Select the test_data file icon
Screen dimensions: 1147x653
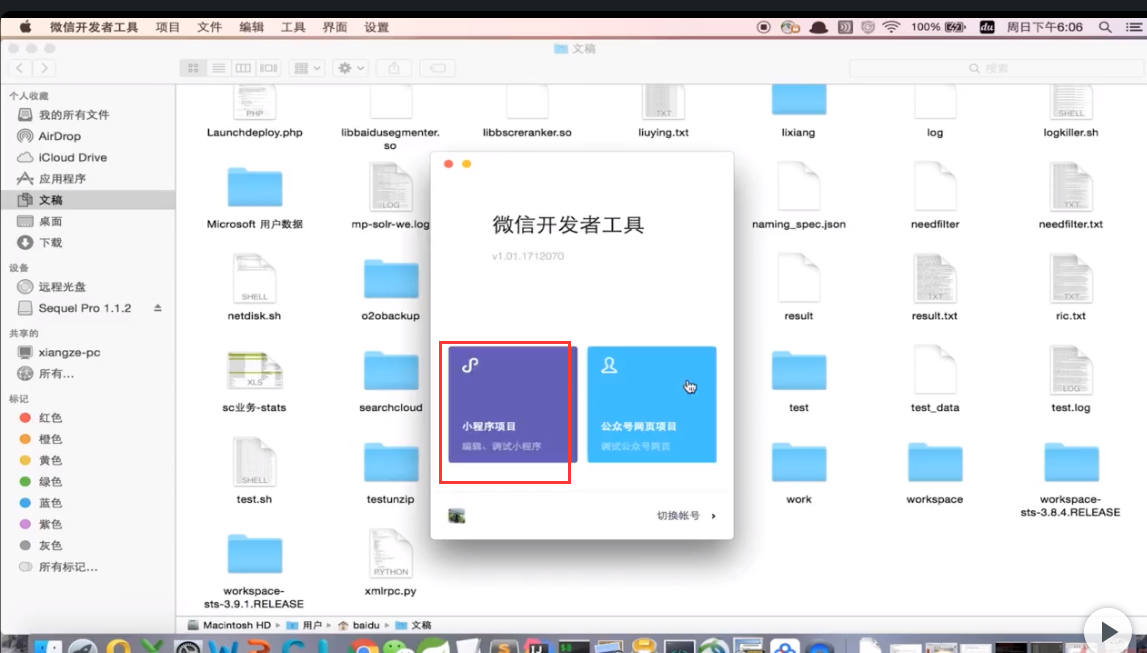pos(935,370)
